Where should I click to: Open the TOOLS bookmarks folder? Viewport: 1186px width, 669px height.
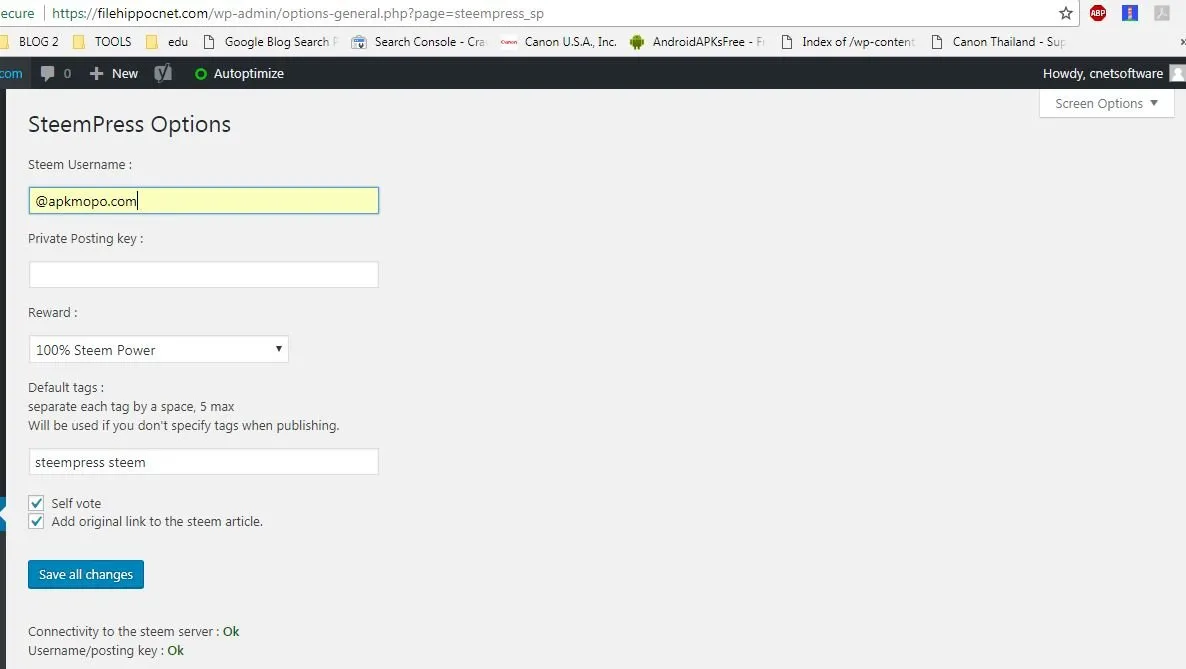[101, 42]
